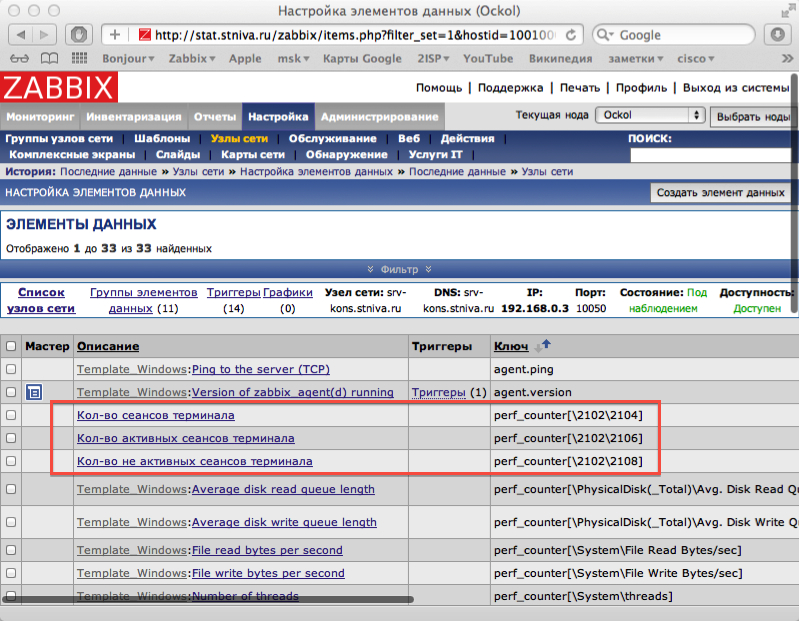Open the Администрирование tab
799x621 pixels.
point(379,116)
